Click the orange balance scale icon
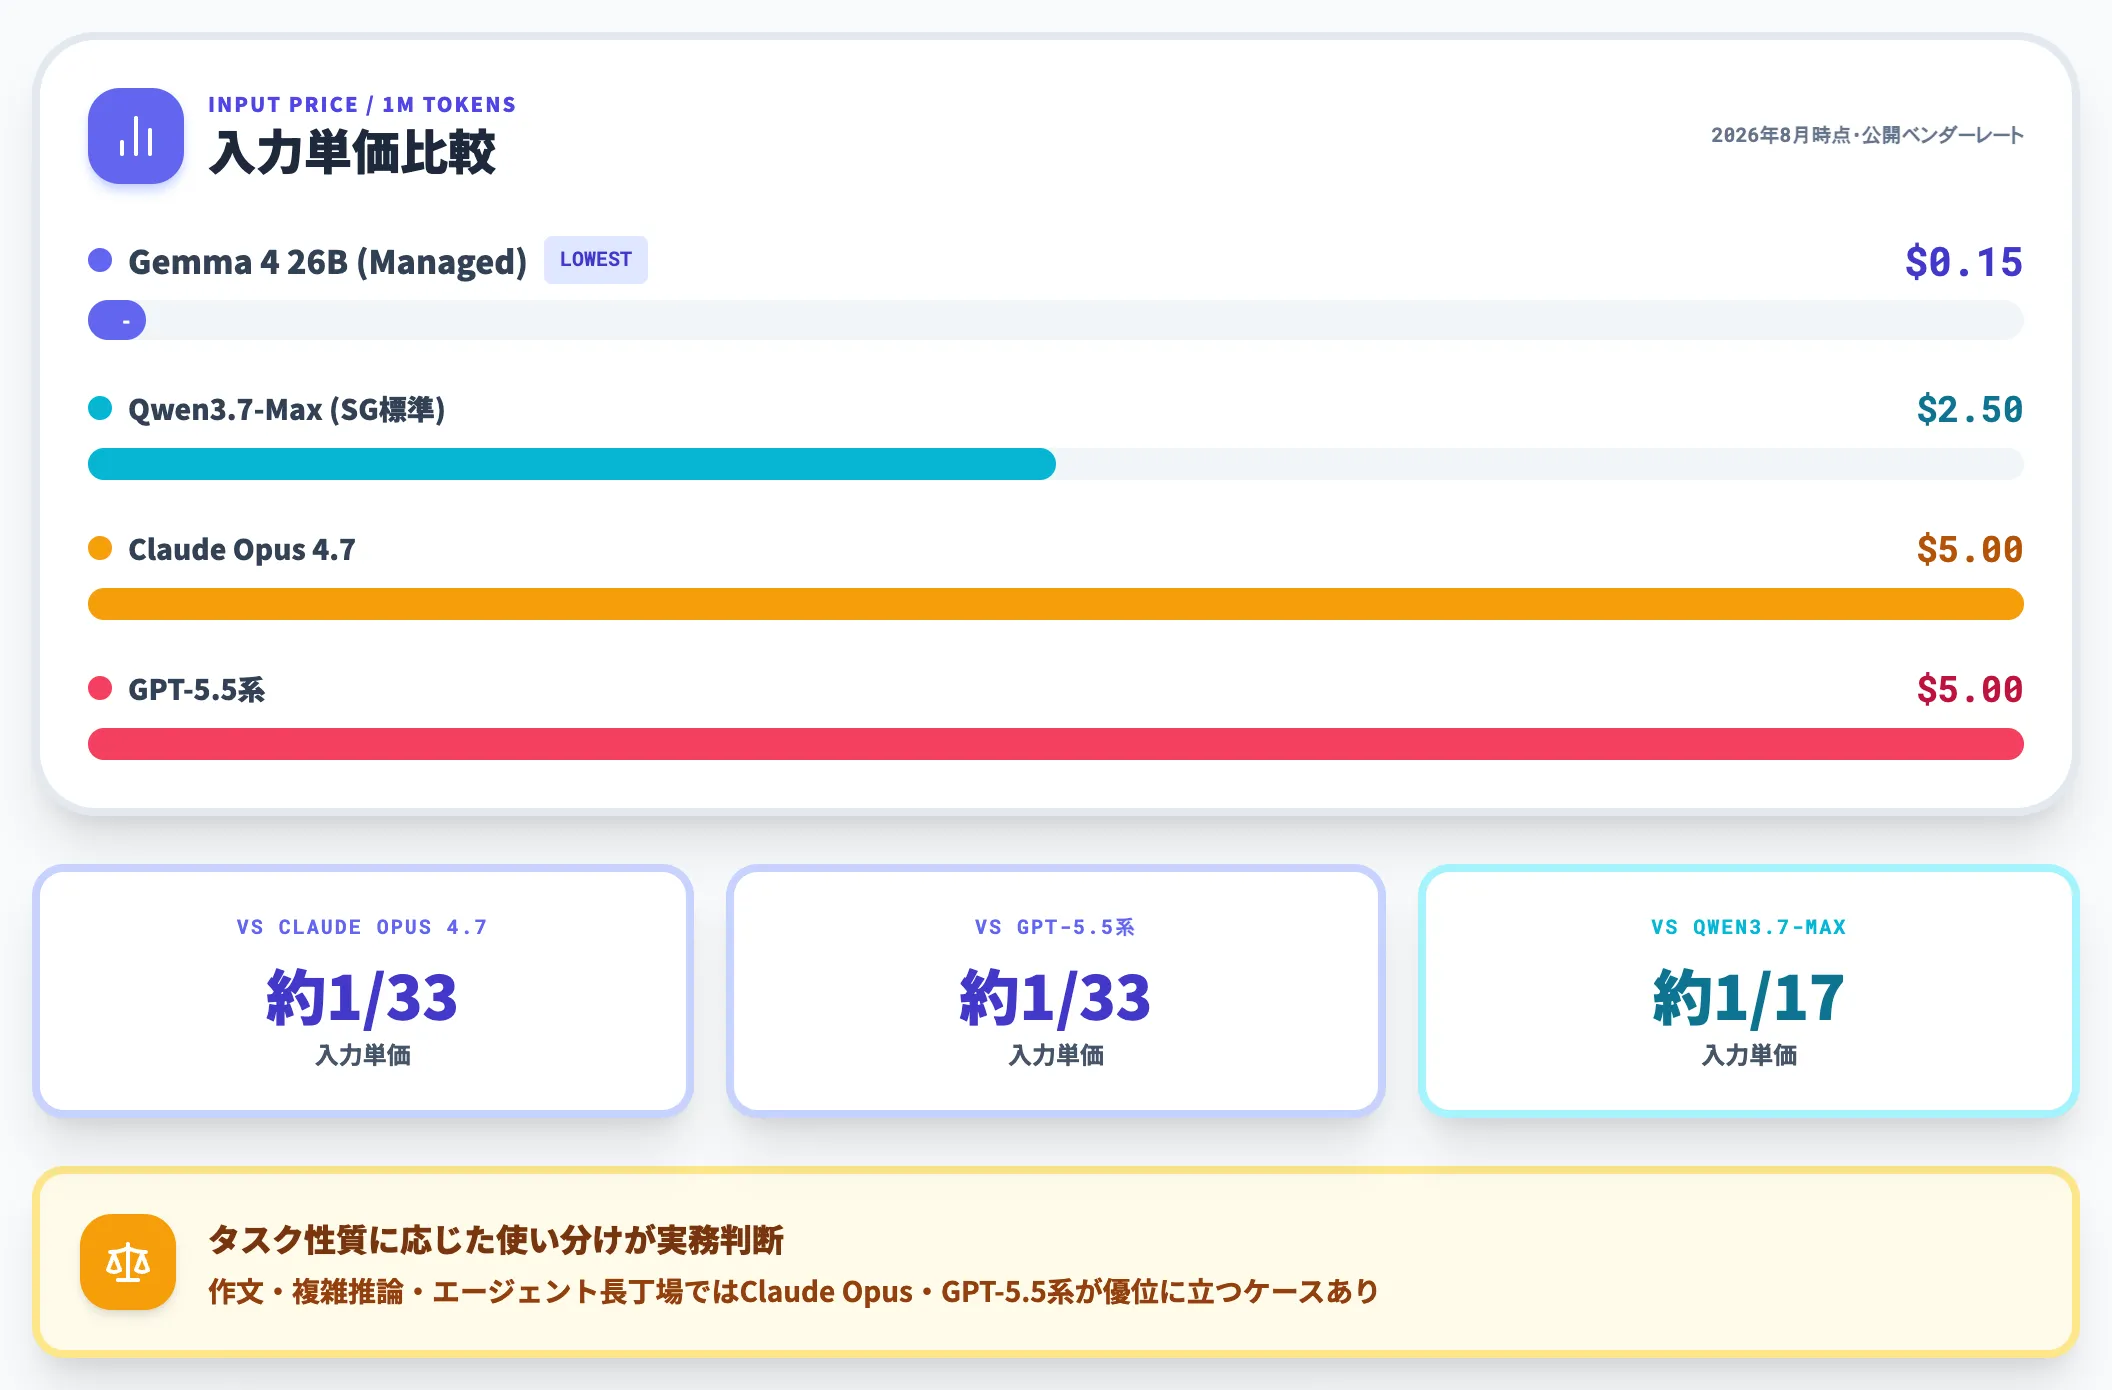This screenshot has width=2112, height=1390. click(128, 1262)
